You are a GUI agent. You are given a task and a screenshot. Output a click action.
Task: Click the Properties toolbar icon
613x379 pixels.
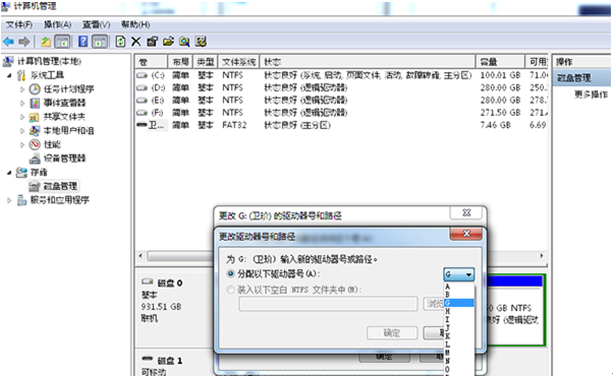[152, 41]
